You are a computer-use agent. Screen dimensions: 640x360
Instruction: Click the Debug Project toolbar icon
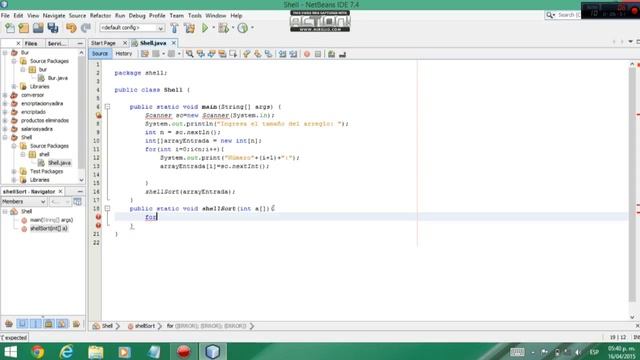coord(223,28)
